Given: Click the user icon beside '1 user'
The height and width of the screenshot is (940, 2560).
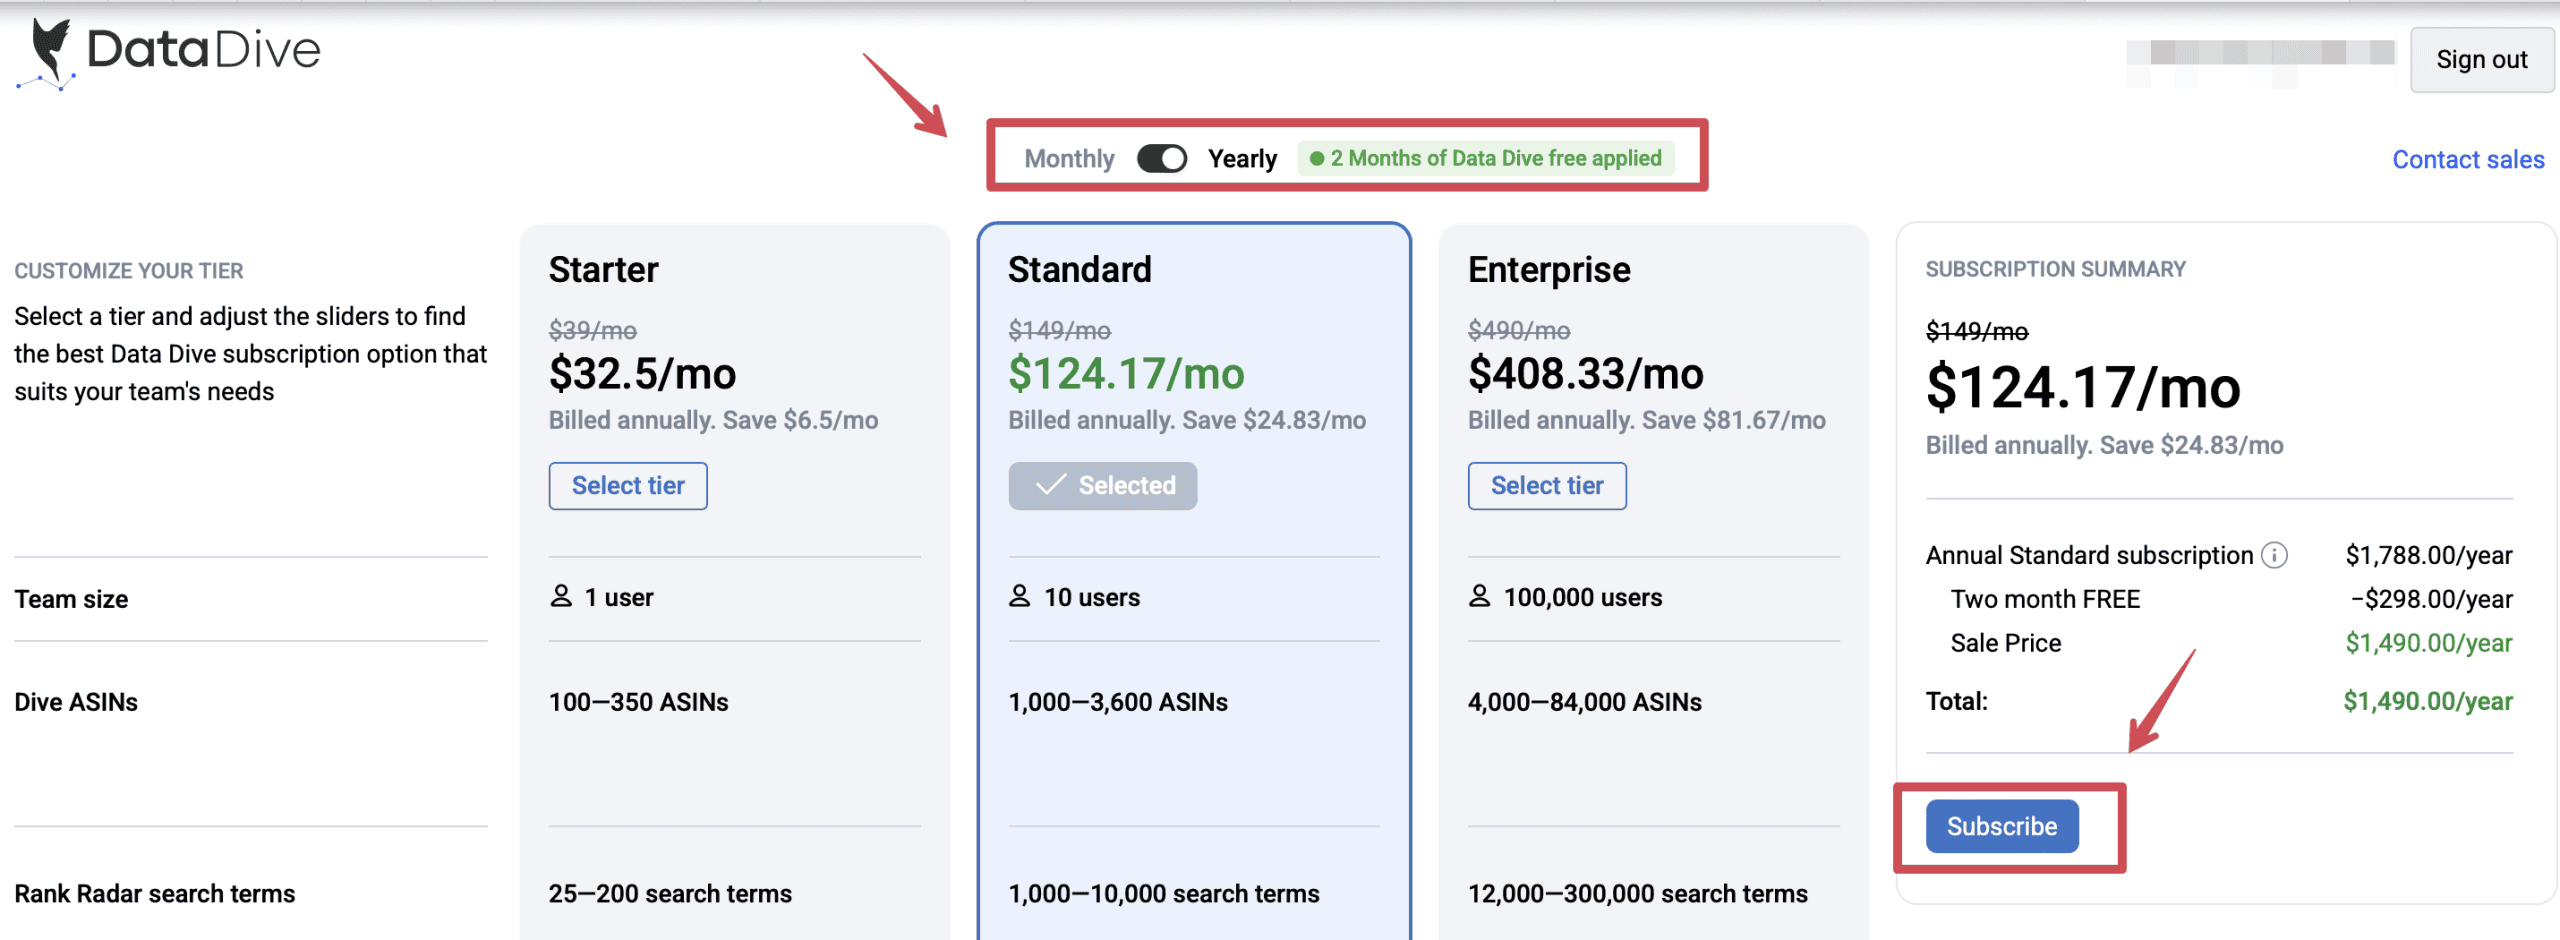Looking at the screenshot, I should [x=561, y=596].
